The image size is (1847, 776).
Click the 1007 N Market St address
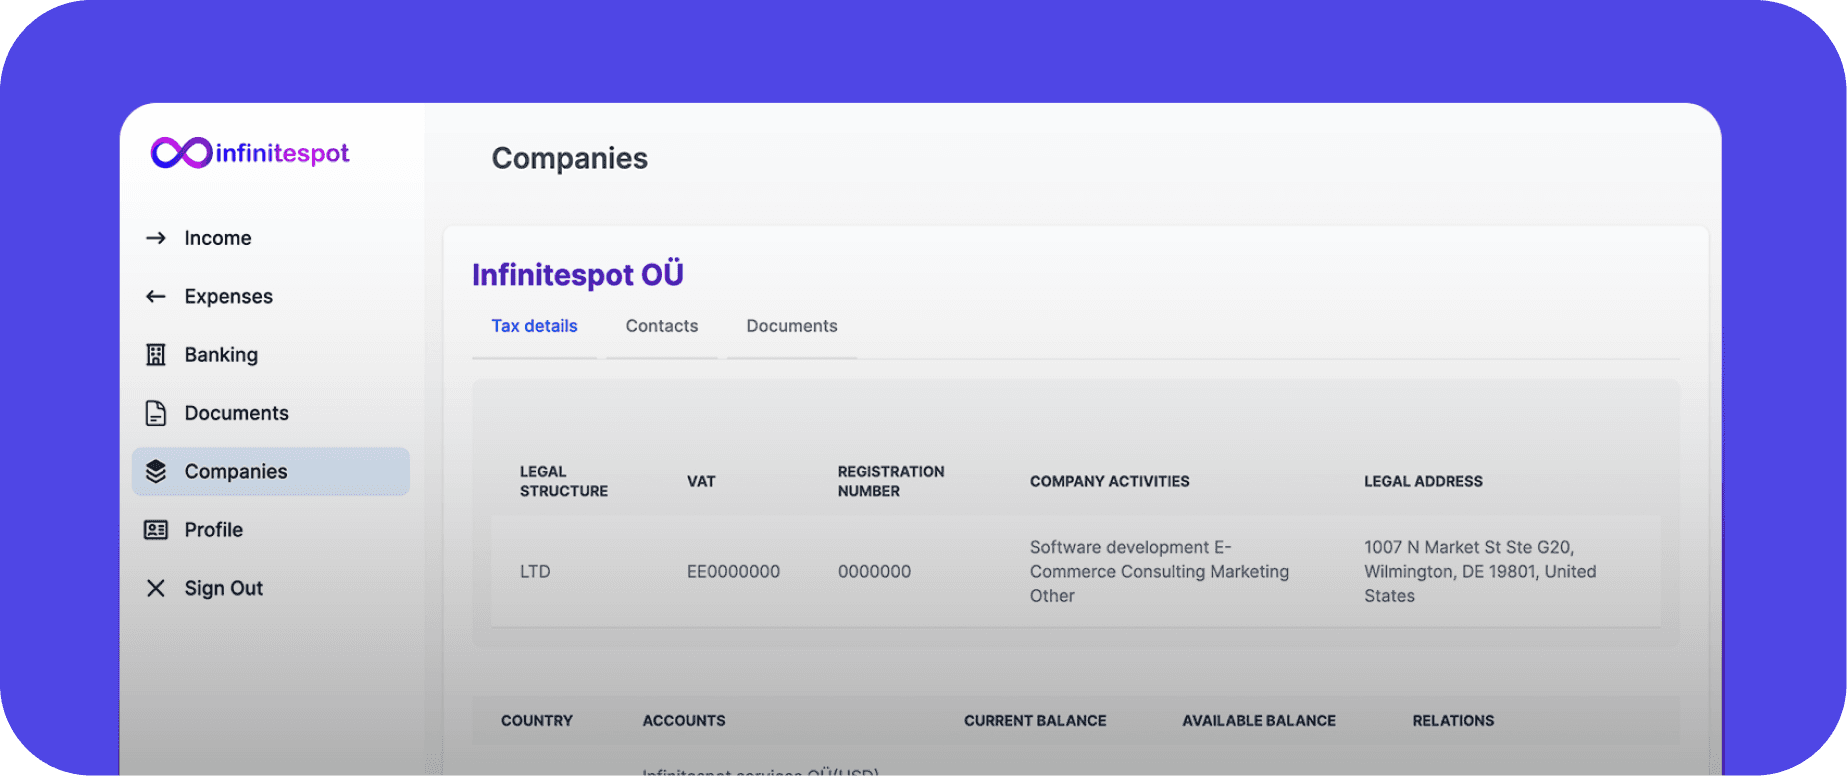[1480, 571]
